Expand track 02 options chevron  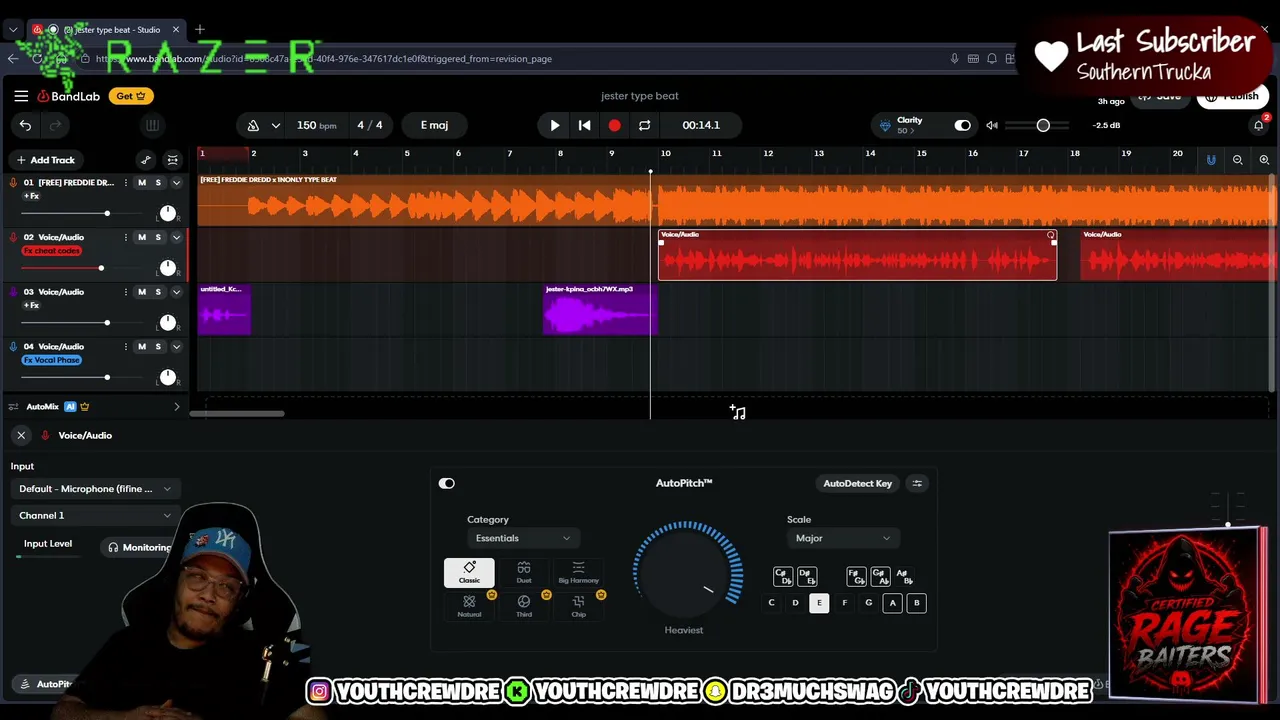(x=176, y=237)
